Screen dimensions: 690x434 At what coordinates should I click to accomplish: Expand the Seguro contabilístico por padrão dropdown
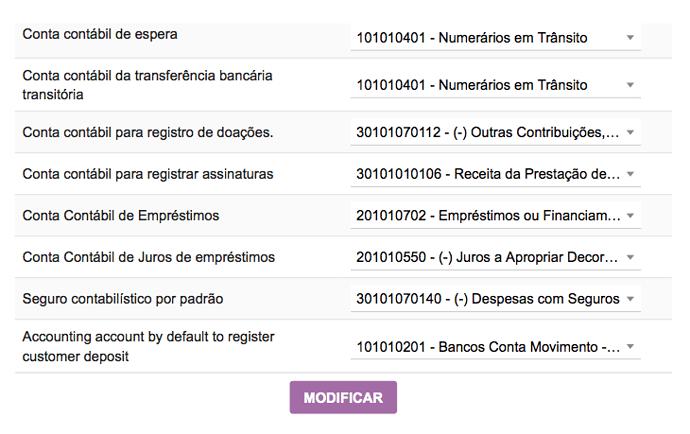pos(495,299)
